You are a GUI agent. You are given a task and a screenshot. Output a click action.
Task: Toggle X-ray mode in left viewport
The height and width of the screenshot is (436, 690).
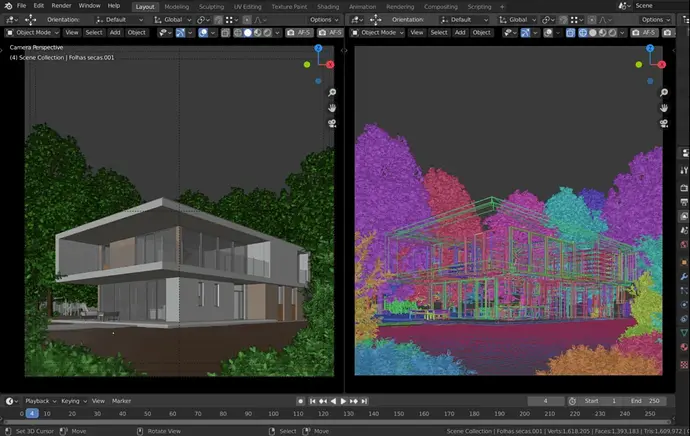[225, 33]
